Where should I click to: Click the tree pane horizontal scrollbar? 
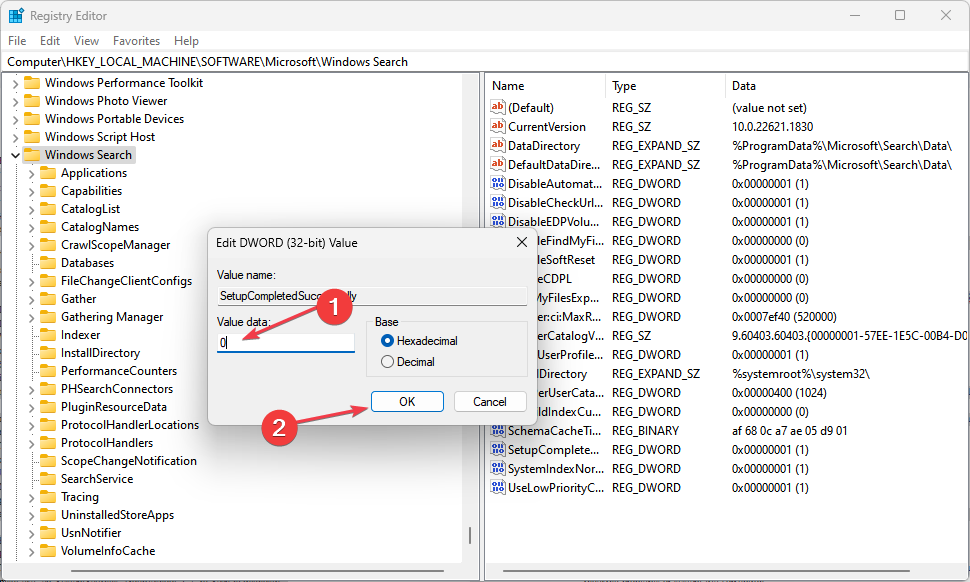click(257, 570)
